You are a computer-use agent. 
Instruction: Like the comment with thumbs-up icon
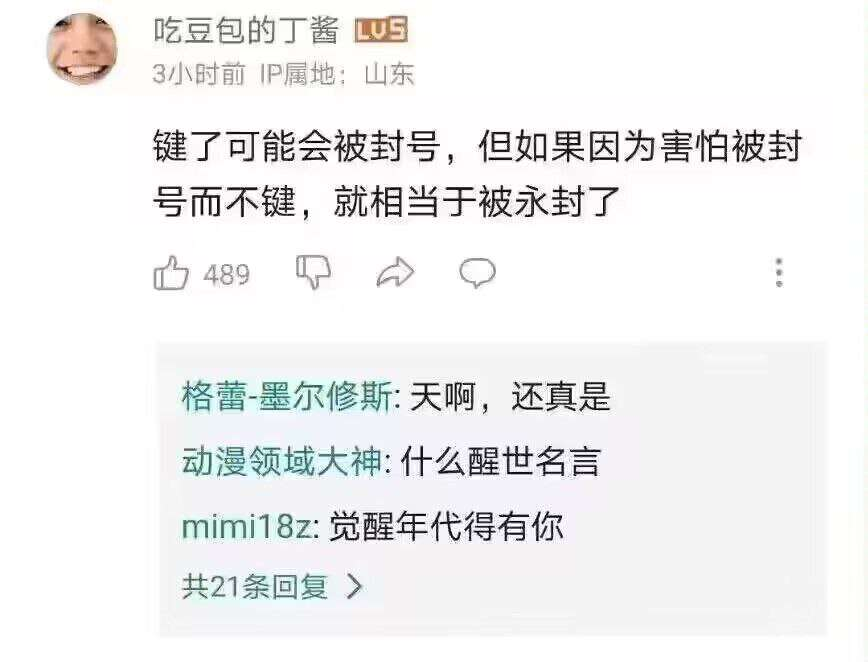point(170,272)
